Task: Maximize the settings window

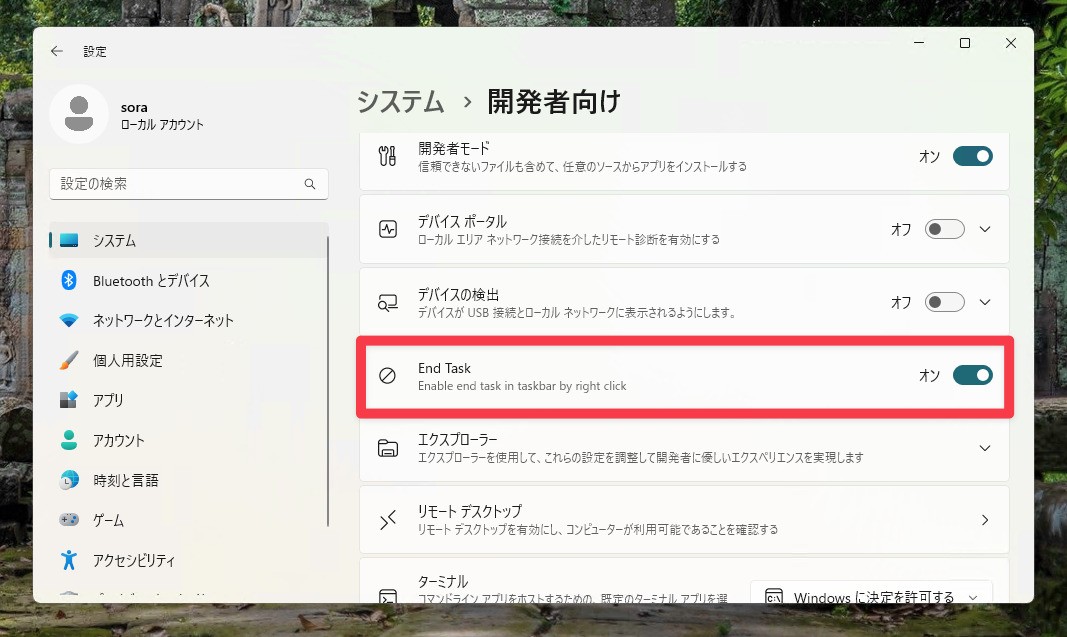Action: click(965, 43)
